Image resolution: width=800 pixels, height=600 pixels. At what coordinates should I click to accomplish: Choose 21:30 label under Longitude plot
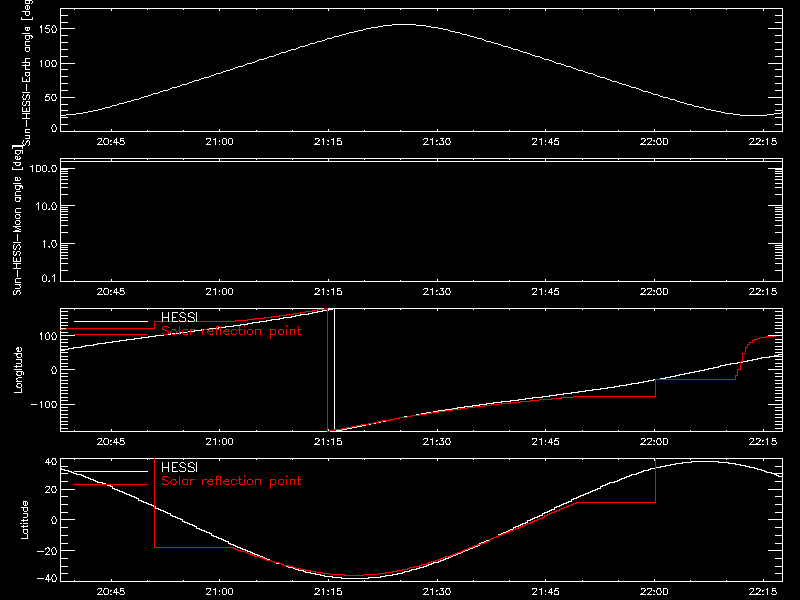coord(437,442)
